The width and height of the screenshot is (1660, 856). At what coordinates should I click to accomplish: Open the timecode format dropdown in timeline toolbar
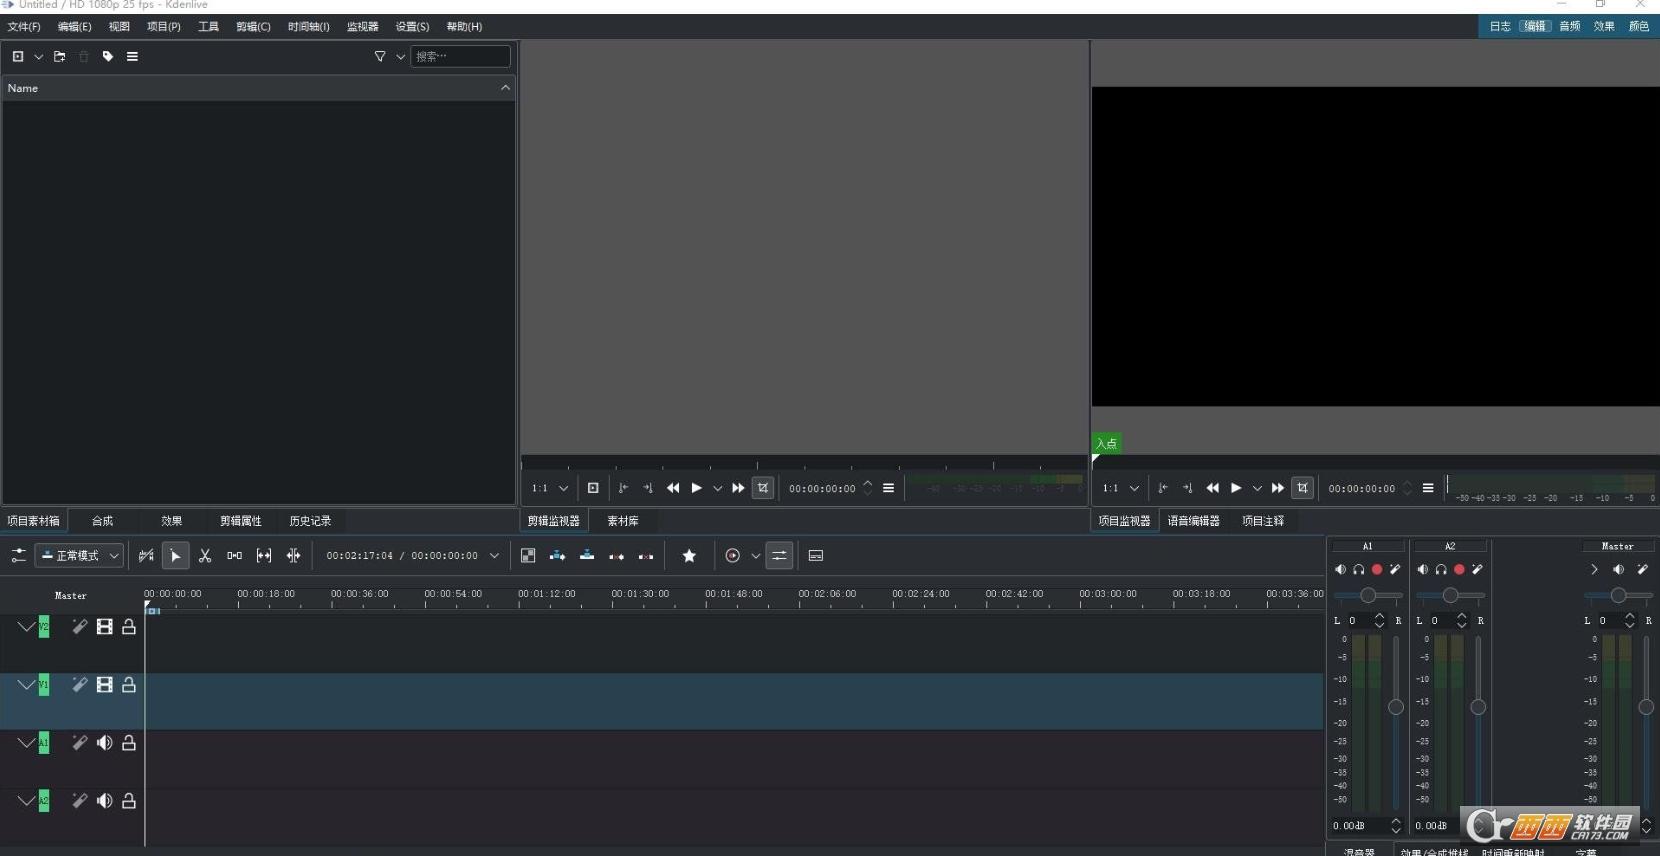pyautogui.click(x=494, y=556)
